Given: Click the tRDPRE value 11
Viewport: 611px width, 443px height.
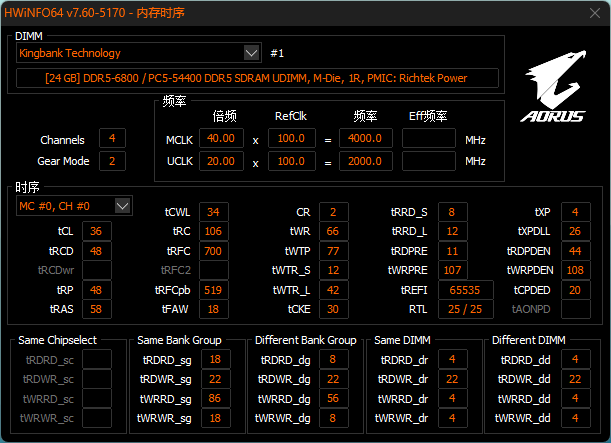Looking at the screenshot, I should tap(452, 251).
